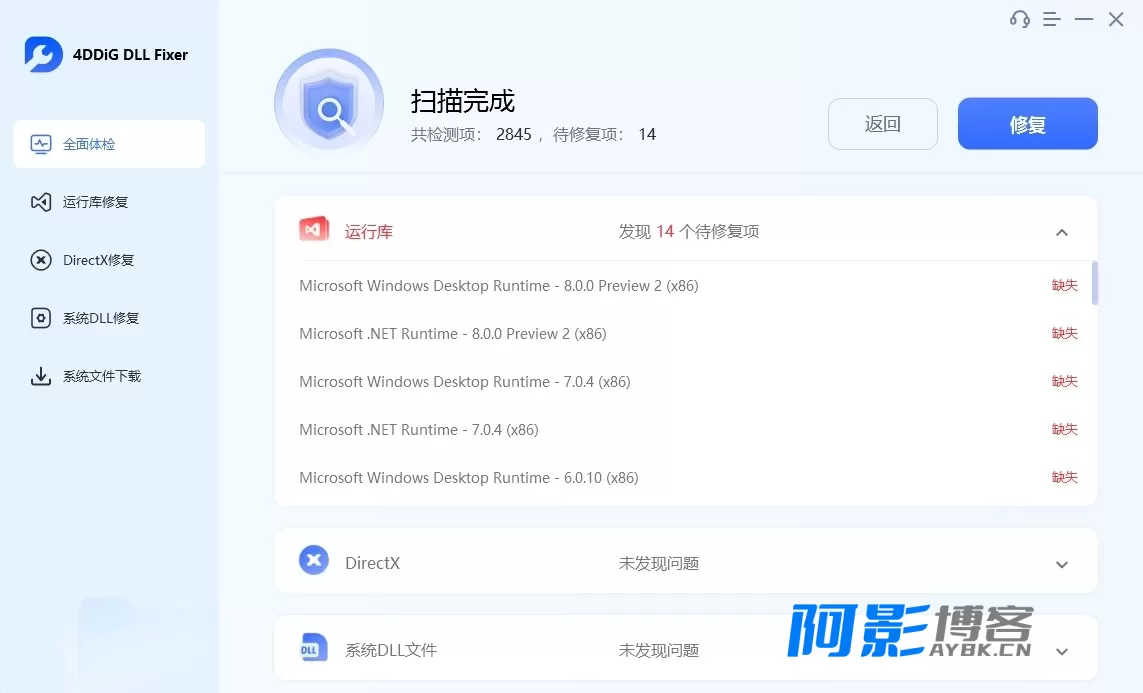Click the 运行库 section title
Screen dimensions: 1143x693
[x=369, y=232]
